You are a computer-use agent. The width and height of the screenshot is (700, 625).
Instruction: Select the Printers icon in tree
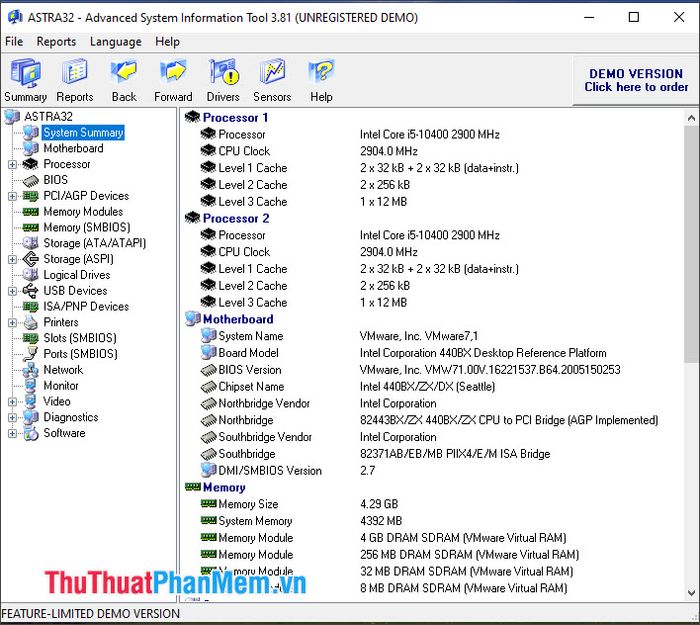pyautogui.click(x=31, y=322)
